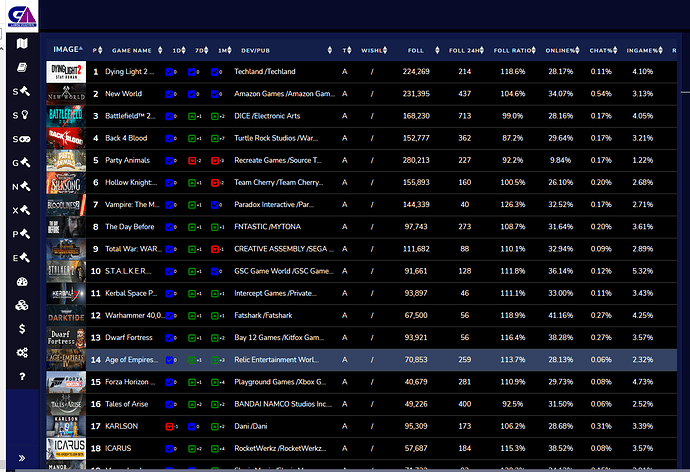Sort by 7D column header
The image size is (690, 472).
coord(202,50)
